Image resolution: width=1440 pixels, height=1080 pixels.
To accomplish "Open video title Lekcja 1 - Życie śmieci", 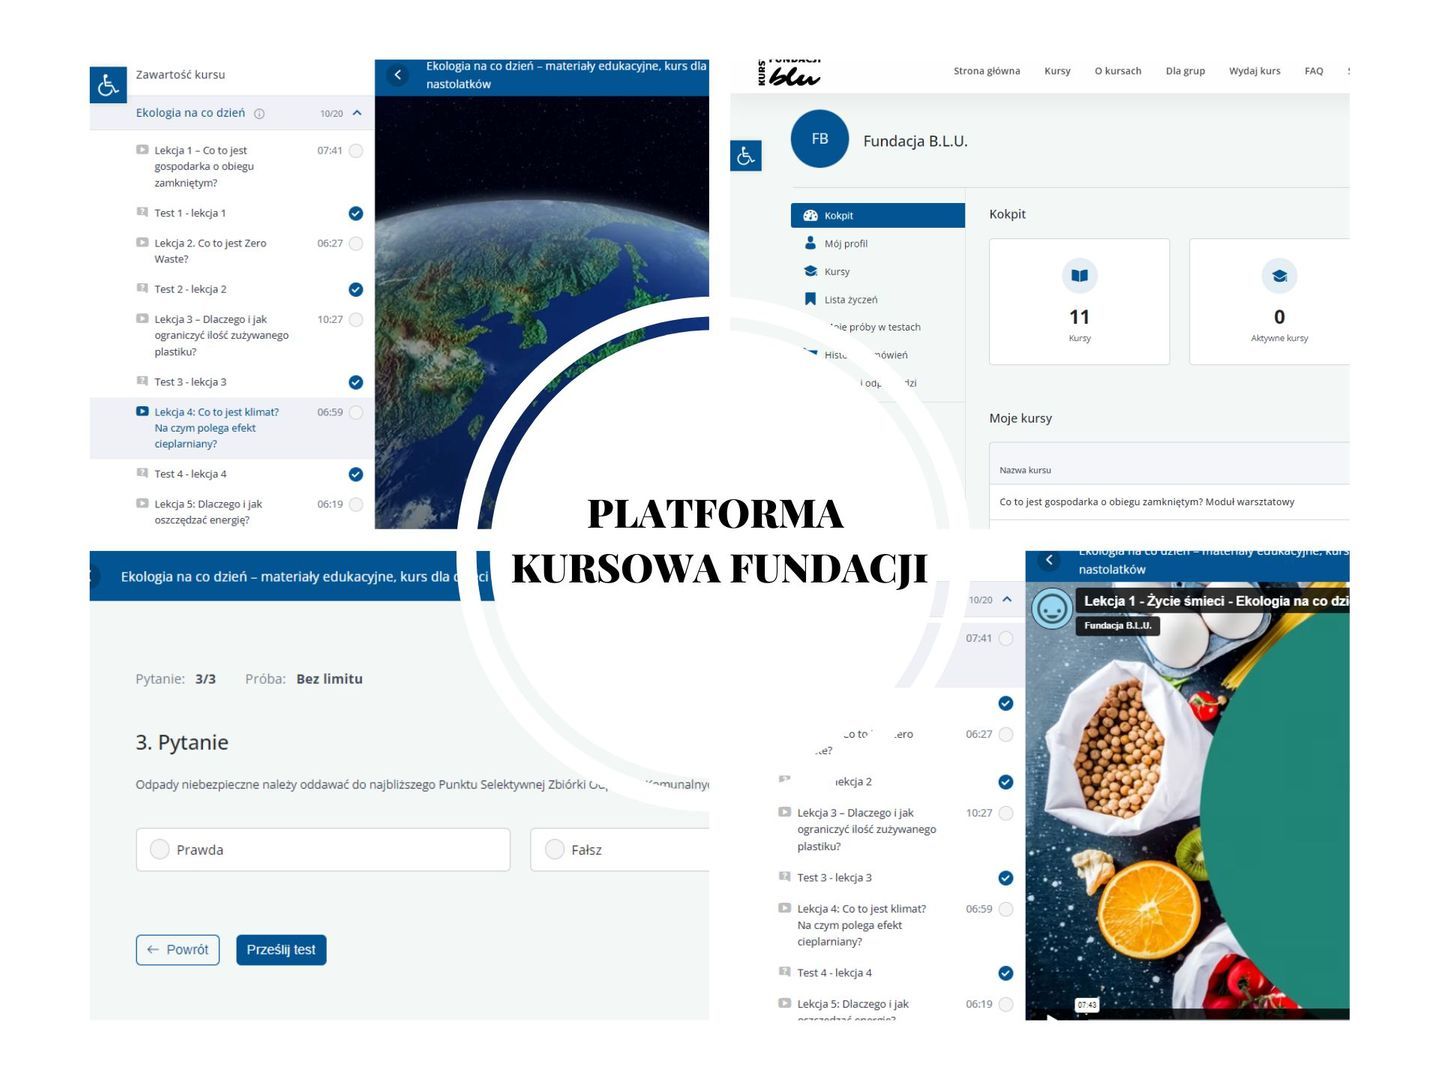I will (1217, 601).
